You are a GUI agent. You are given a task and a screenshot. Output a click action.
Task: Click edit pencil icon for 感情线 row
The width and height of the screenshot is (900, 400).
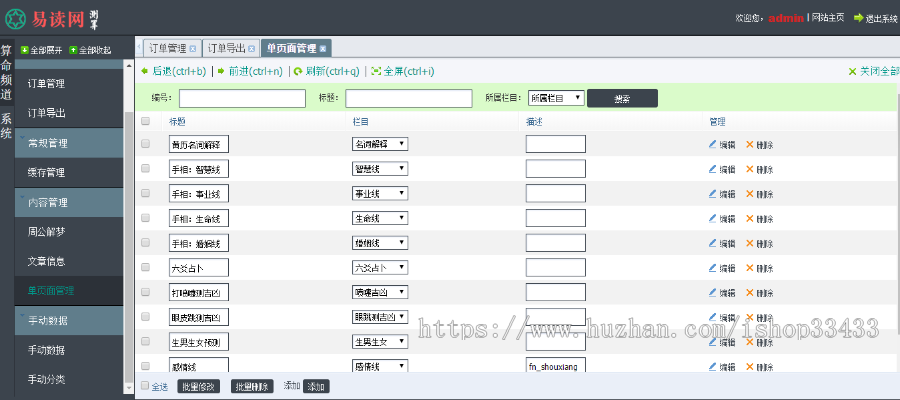(712, 366)
